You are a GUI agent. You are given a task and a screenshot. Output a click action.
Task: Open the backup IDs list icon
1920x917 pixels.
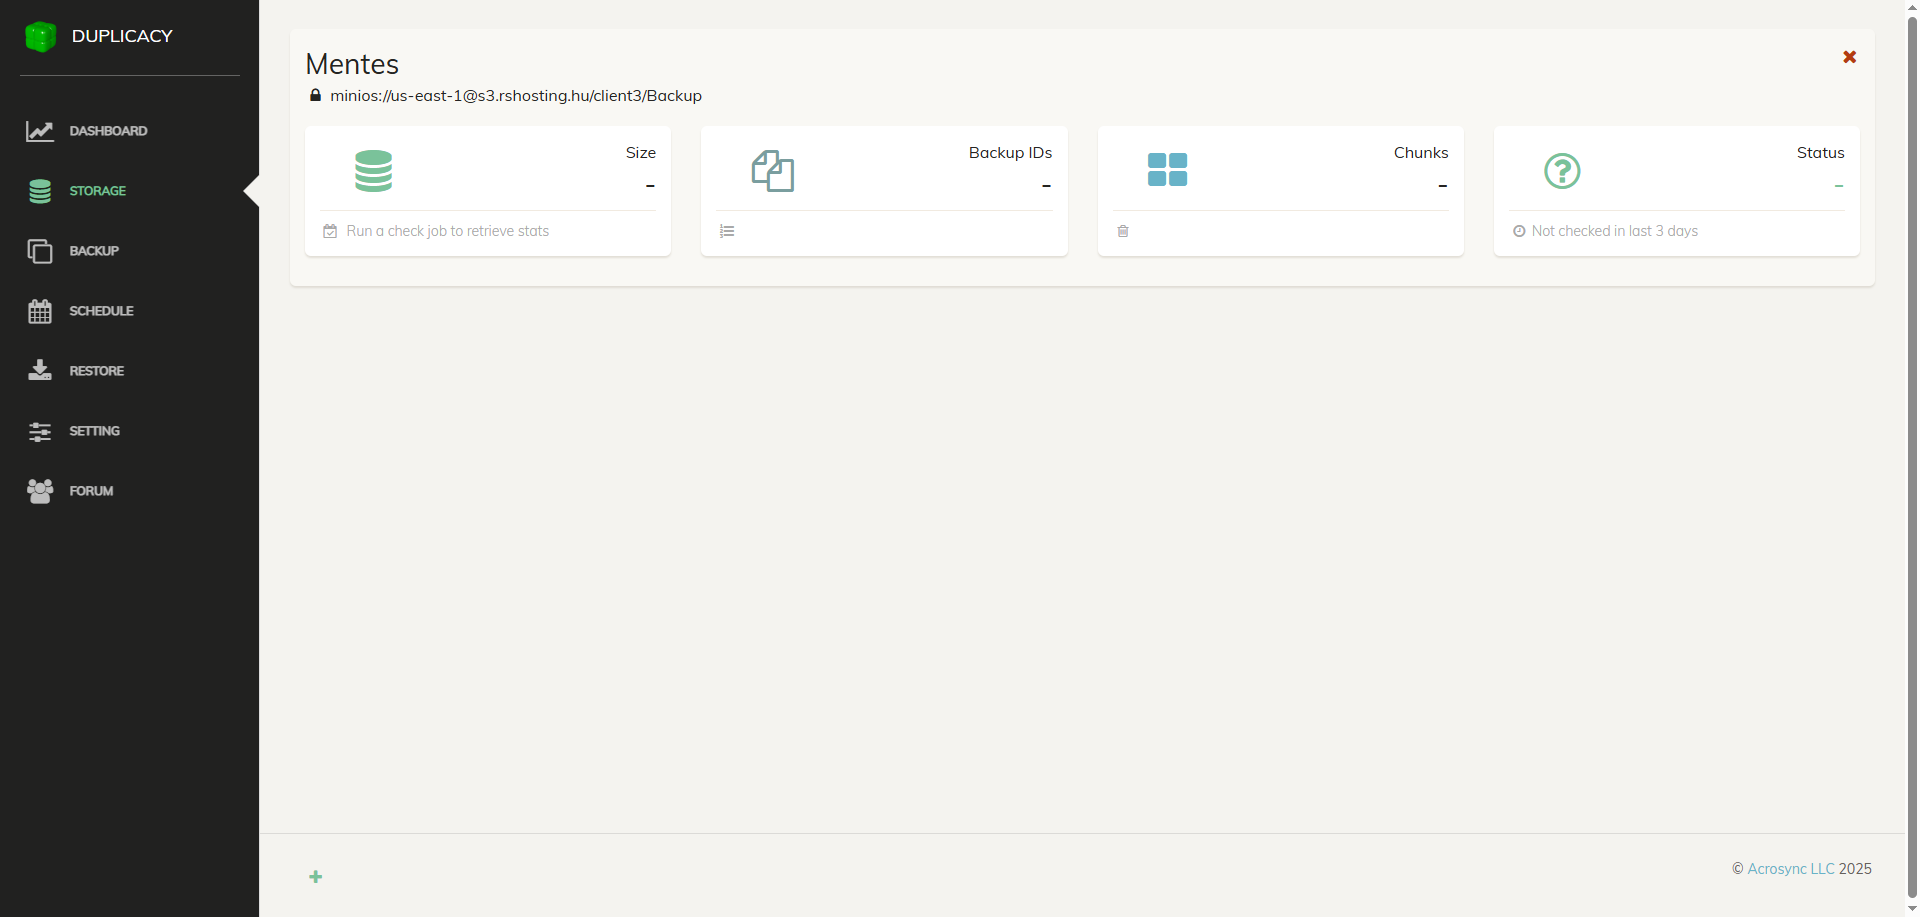click(727, 231)
